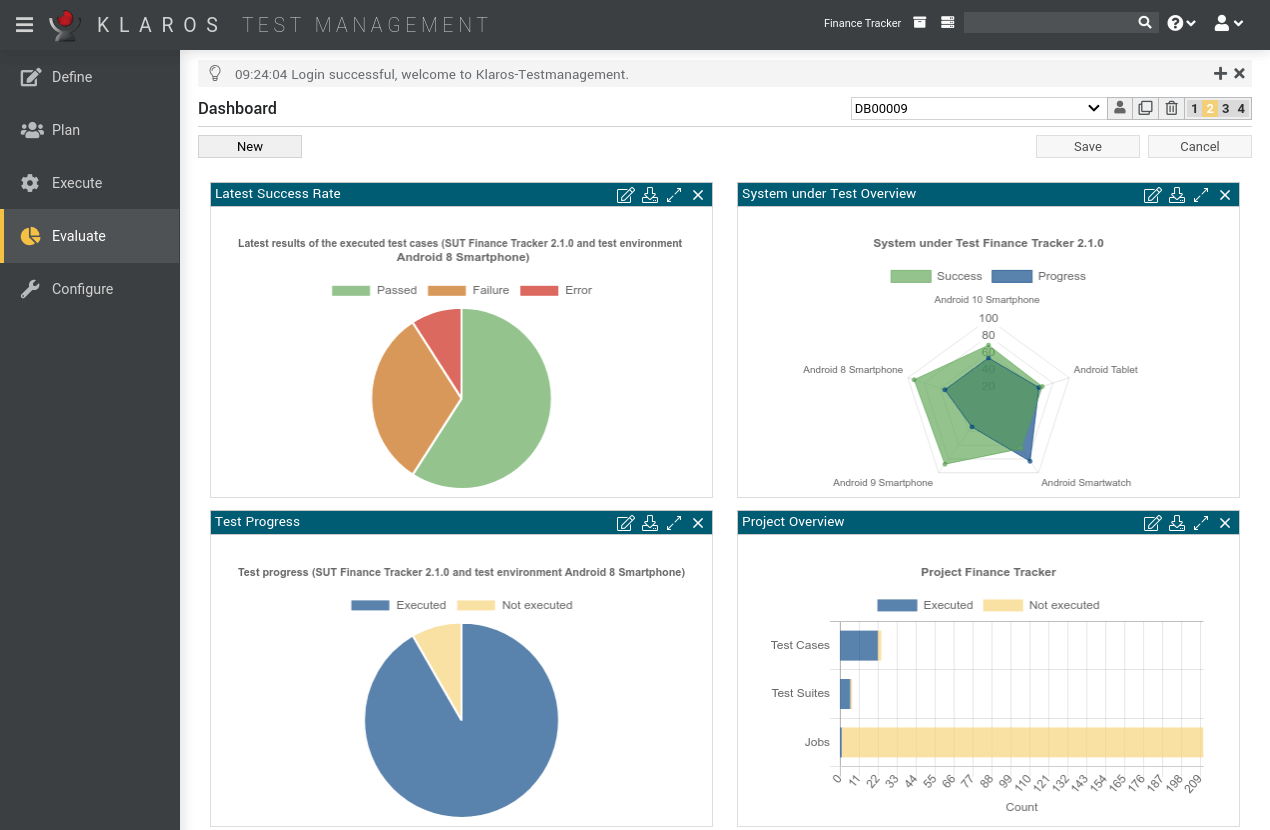Open the Define section
Viewport: 1270px width, 830px height.
click(90, 77)
